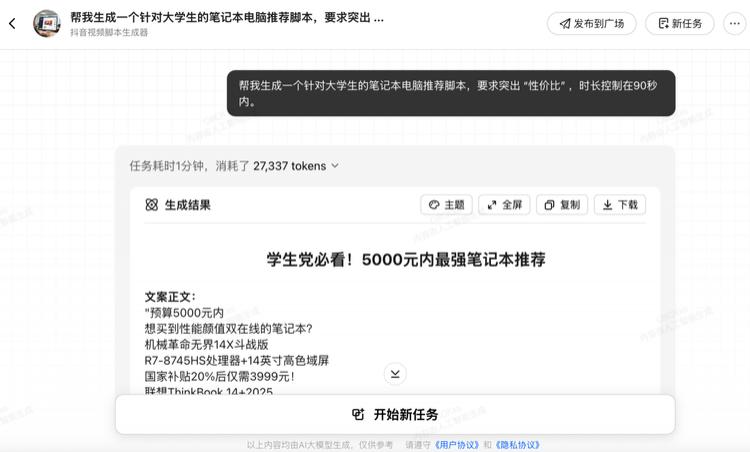Go back using the left arrow
The height and width of the screenshot is (452, 750).
[12, 23]
